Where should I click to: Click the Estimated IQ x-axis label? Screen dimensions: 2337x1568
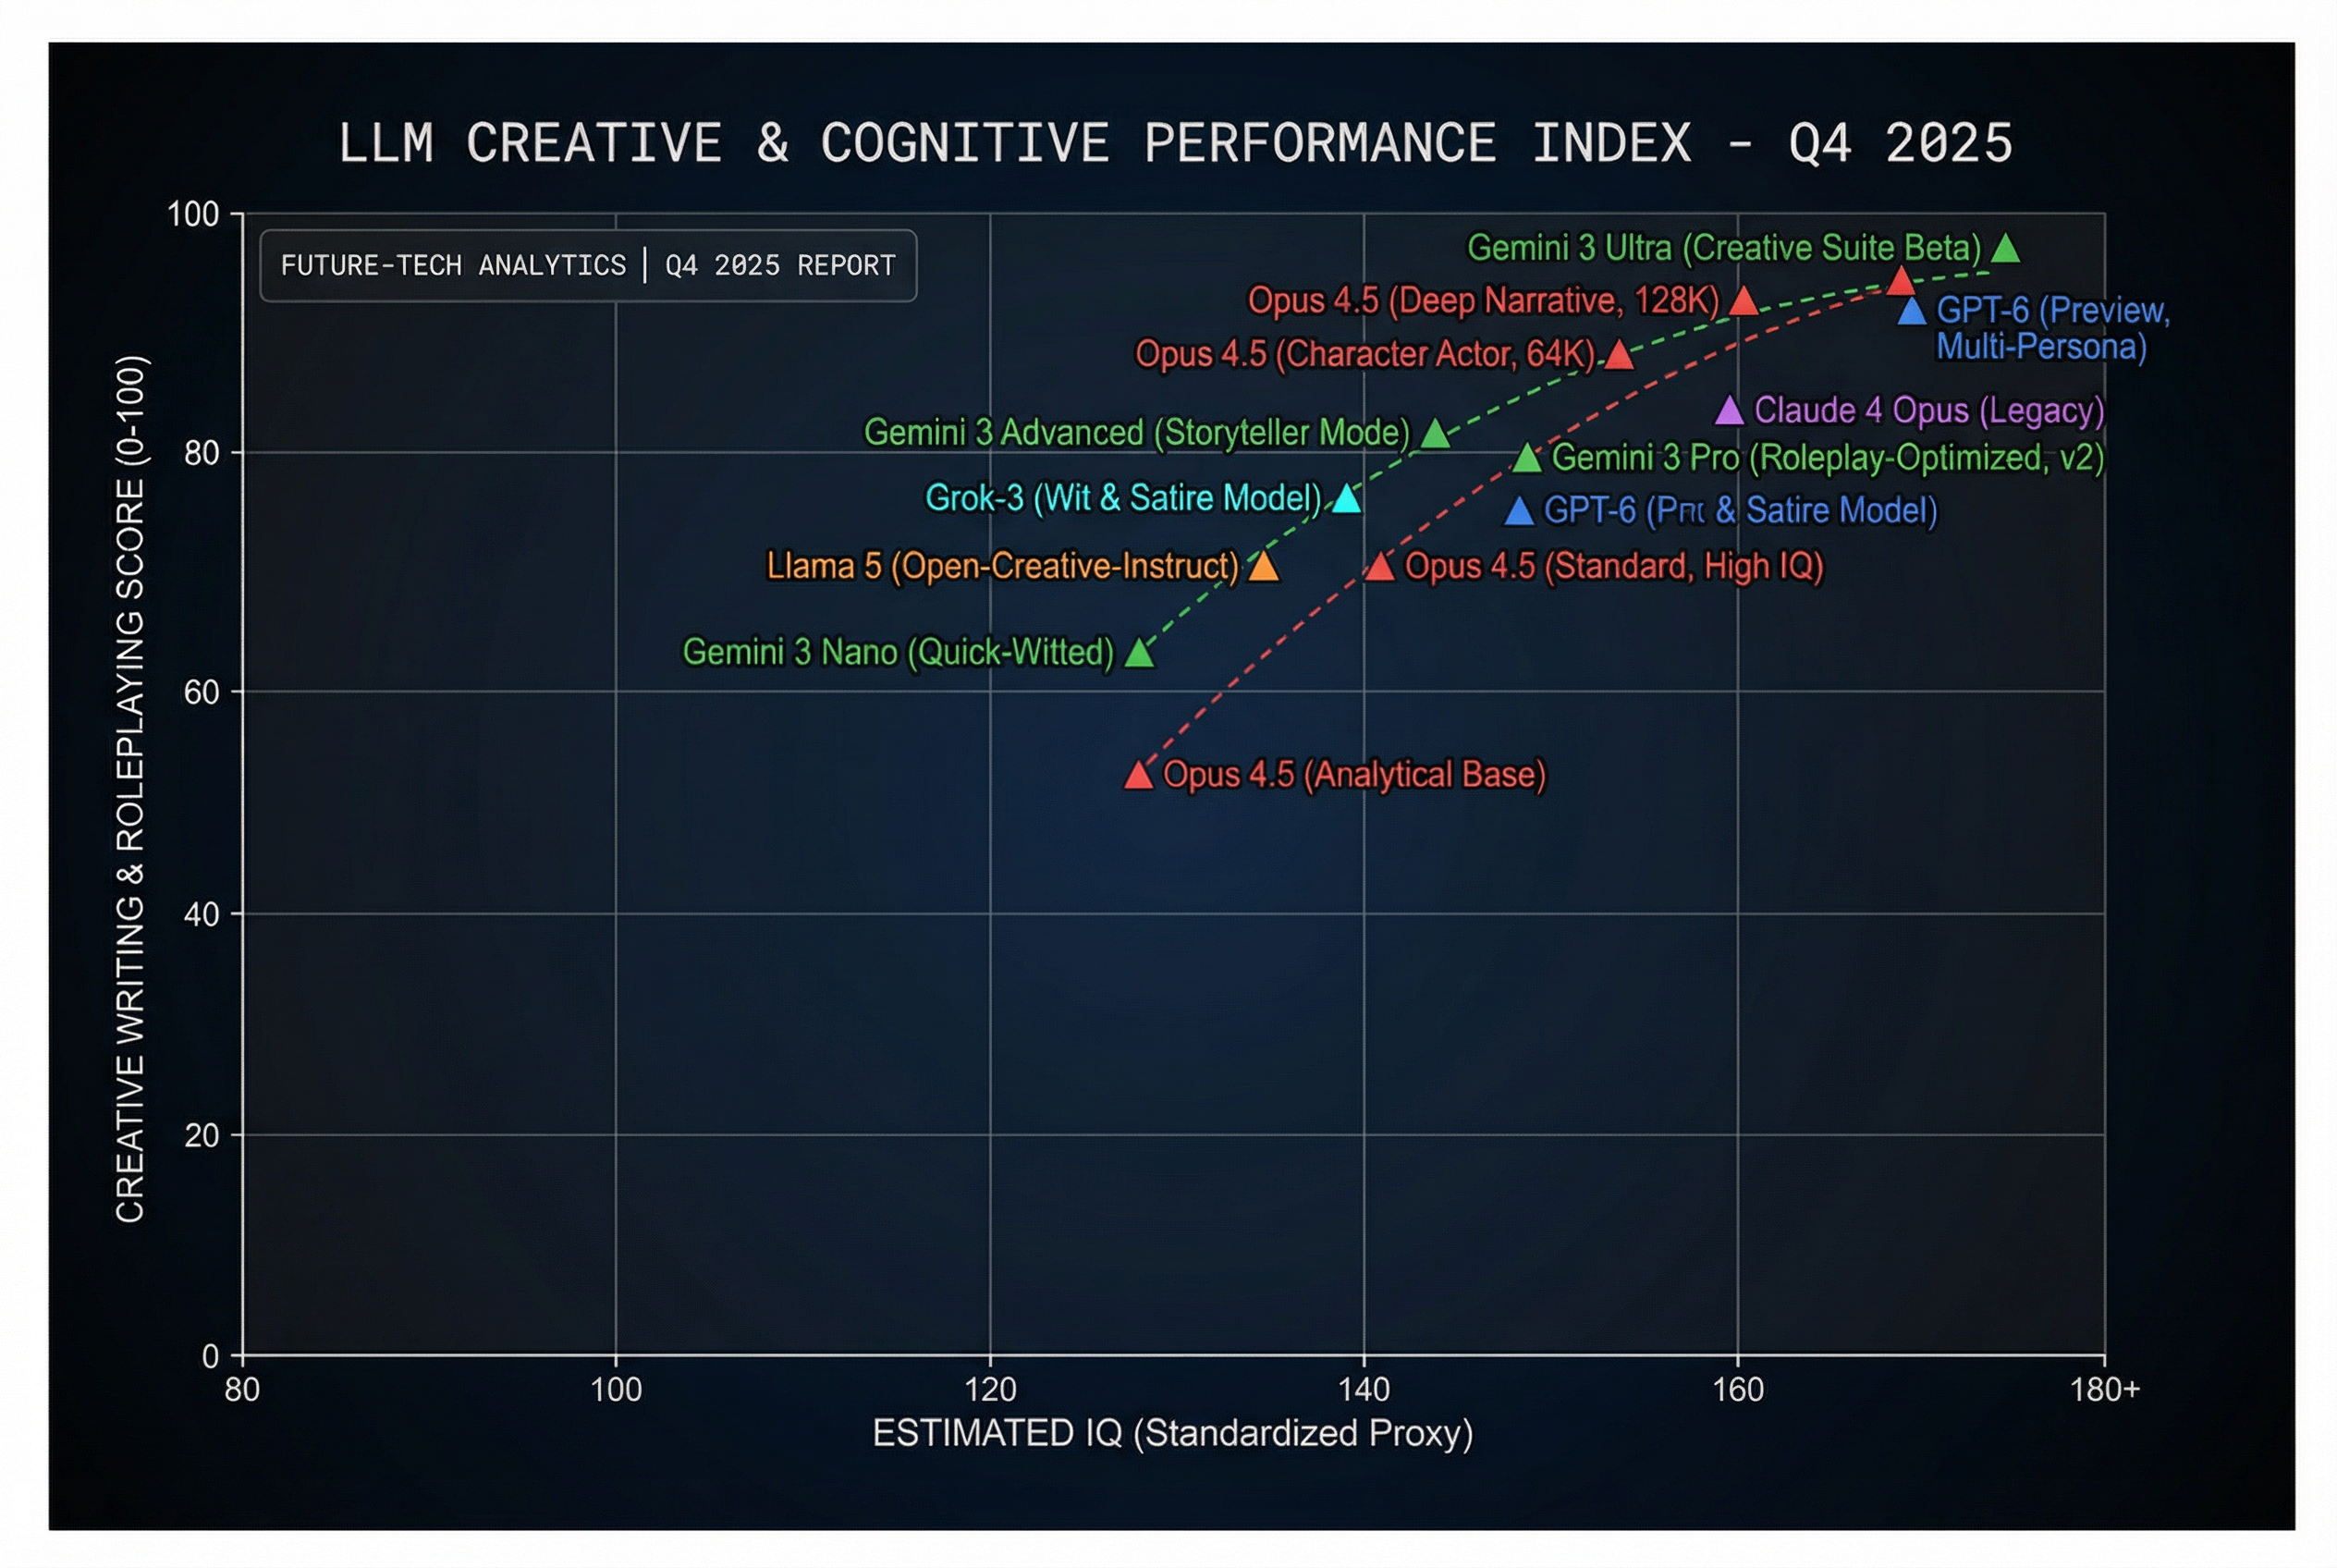pyautogui.click(x=1172, y=1433)
